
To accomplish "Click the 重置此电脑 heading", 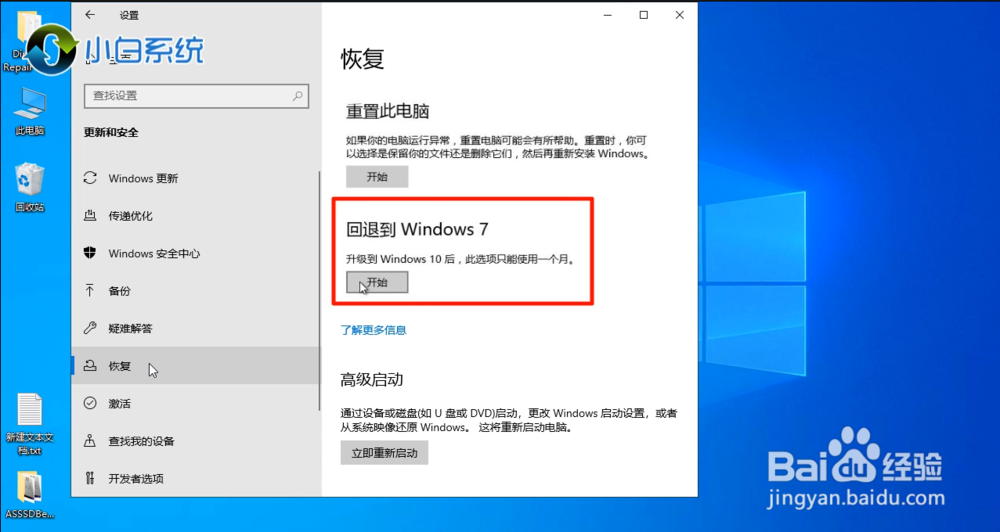I will point(388,112).
